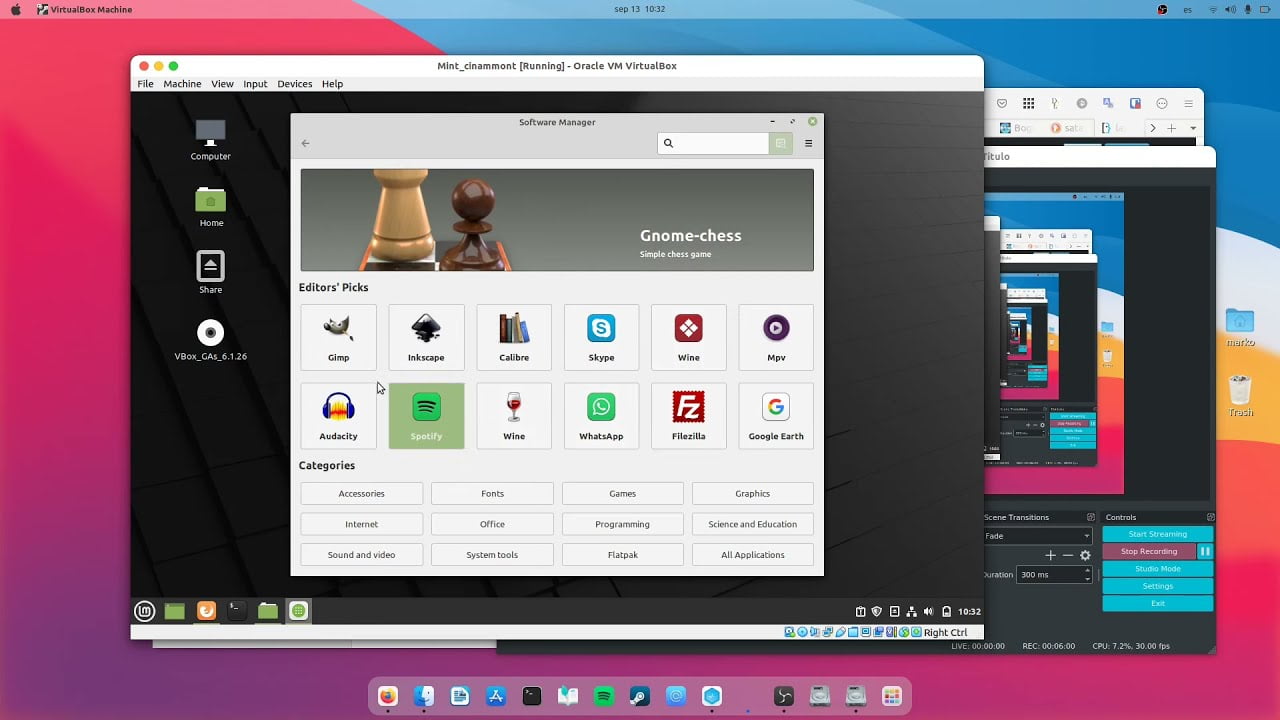This screenshot has width=1280, height=720.
Task: Click the Software Manager search field
Action: click(712, 143)
